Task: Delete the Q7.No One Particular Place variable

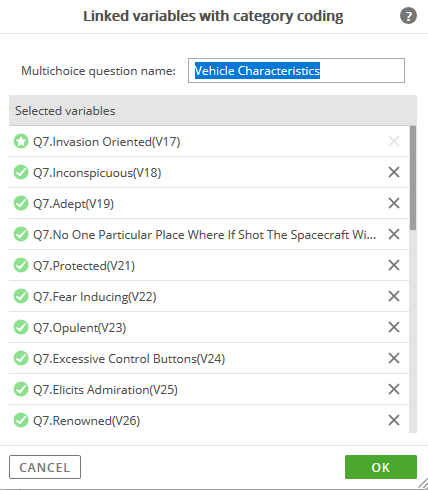Action: pyautogui.click(x=394, y=234)
